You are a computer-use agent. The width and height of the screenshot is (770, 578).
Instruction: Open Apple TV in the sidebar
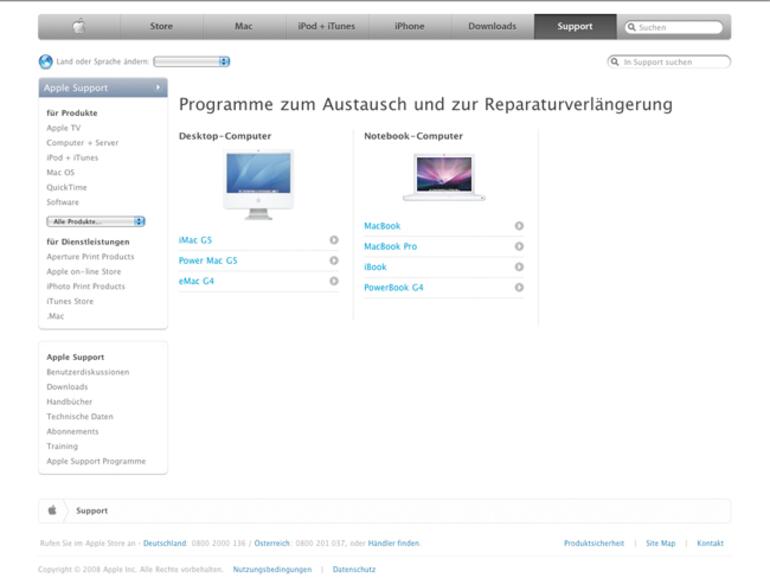[63, 128]
